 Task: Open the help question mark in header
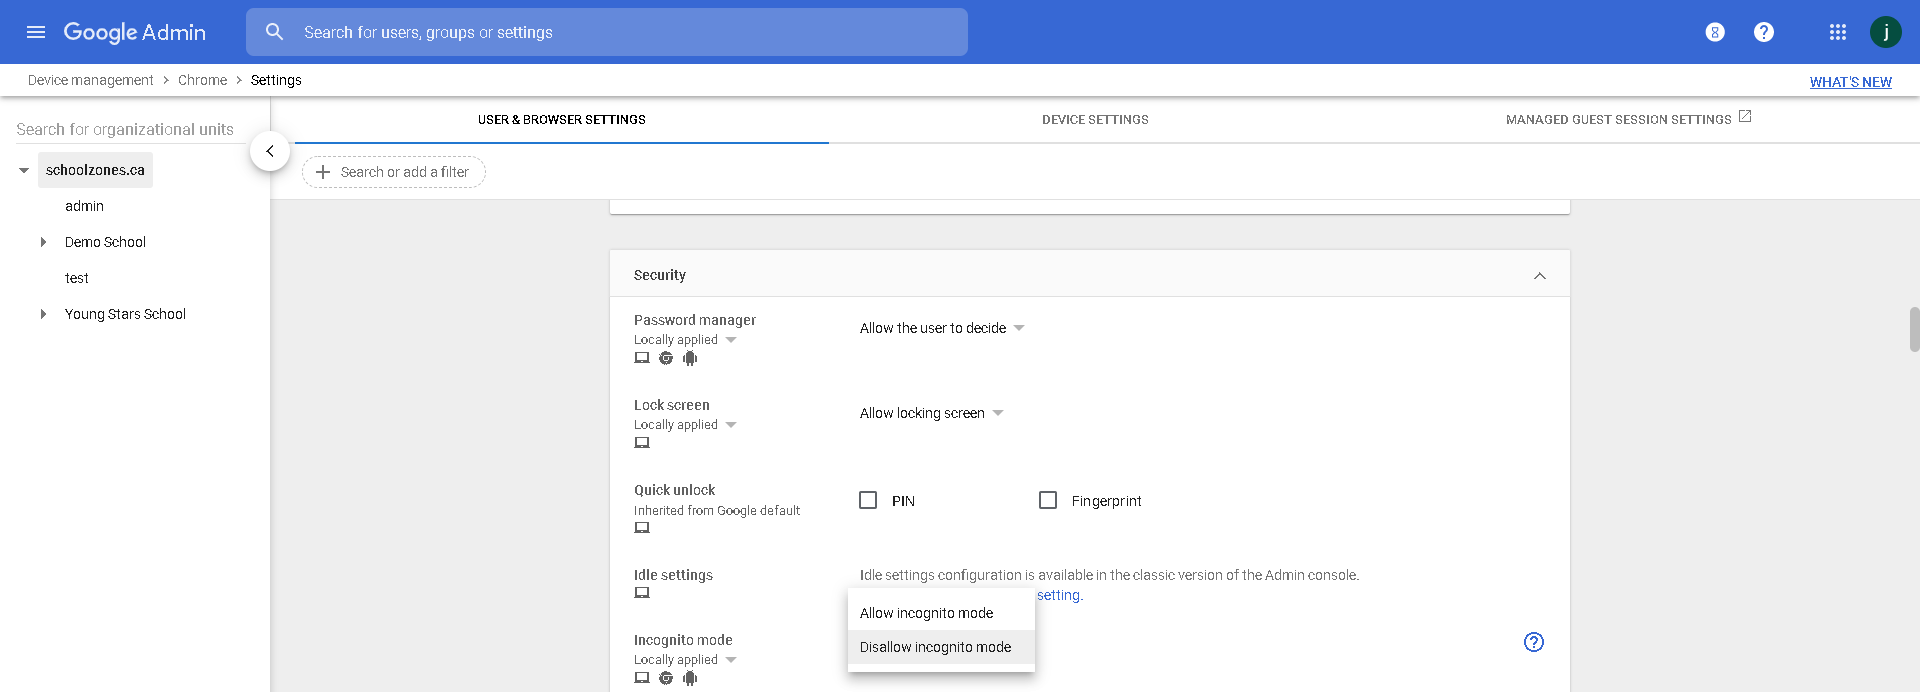[x=1763, y=32]
